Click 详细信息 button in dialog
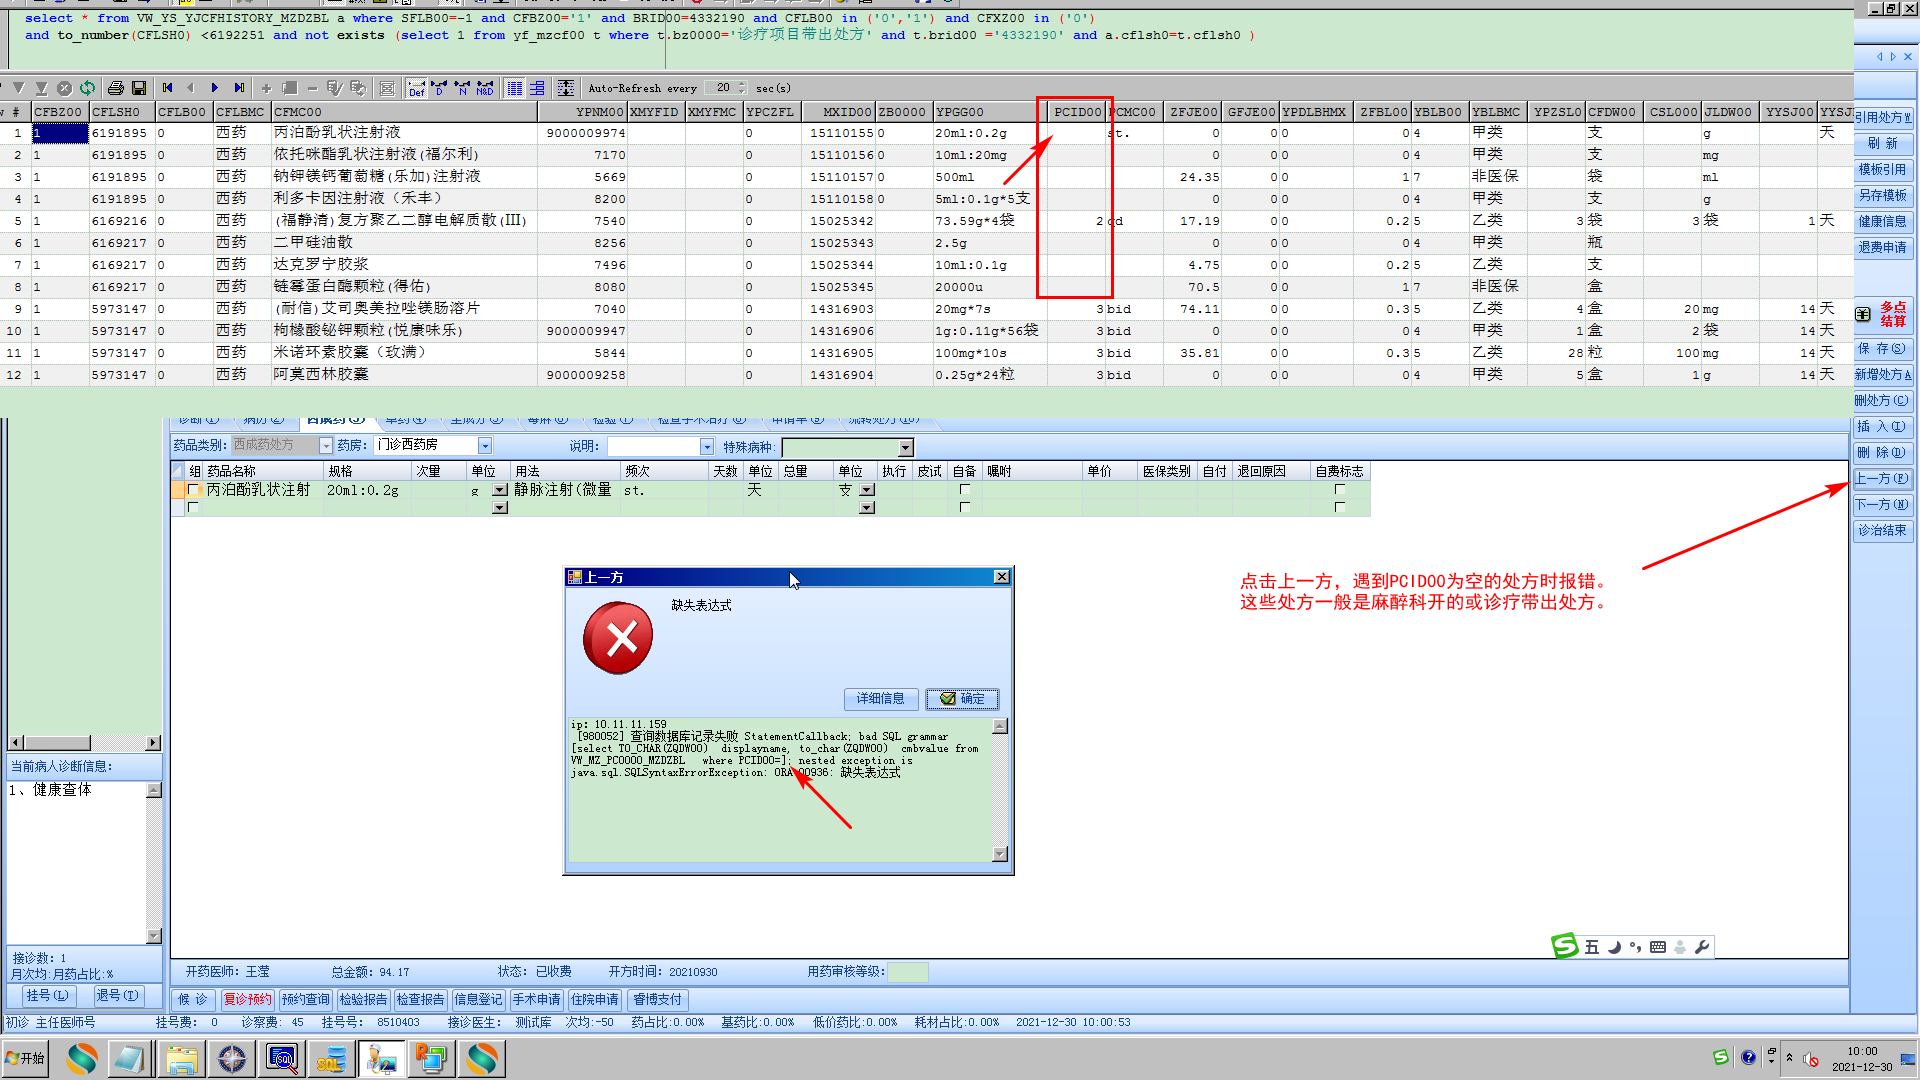This screenshot has width=1920, height=1080. [880, 699]
